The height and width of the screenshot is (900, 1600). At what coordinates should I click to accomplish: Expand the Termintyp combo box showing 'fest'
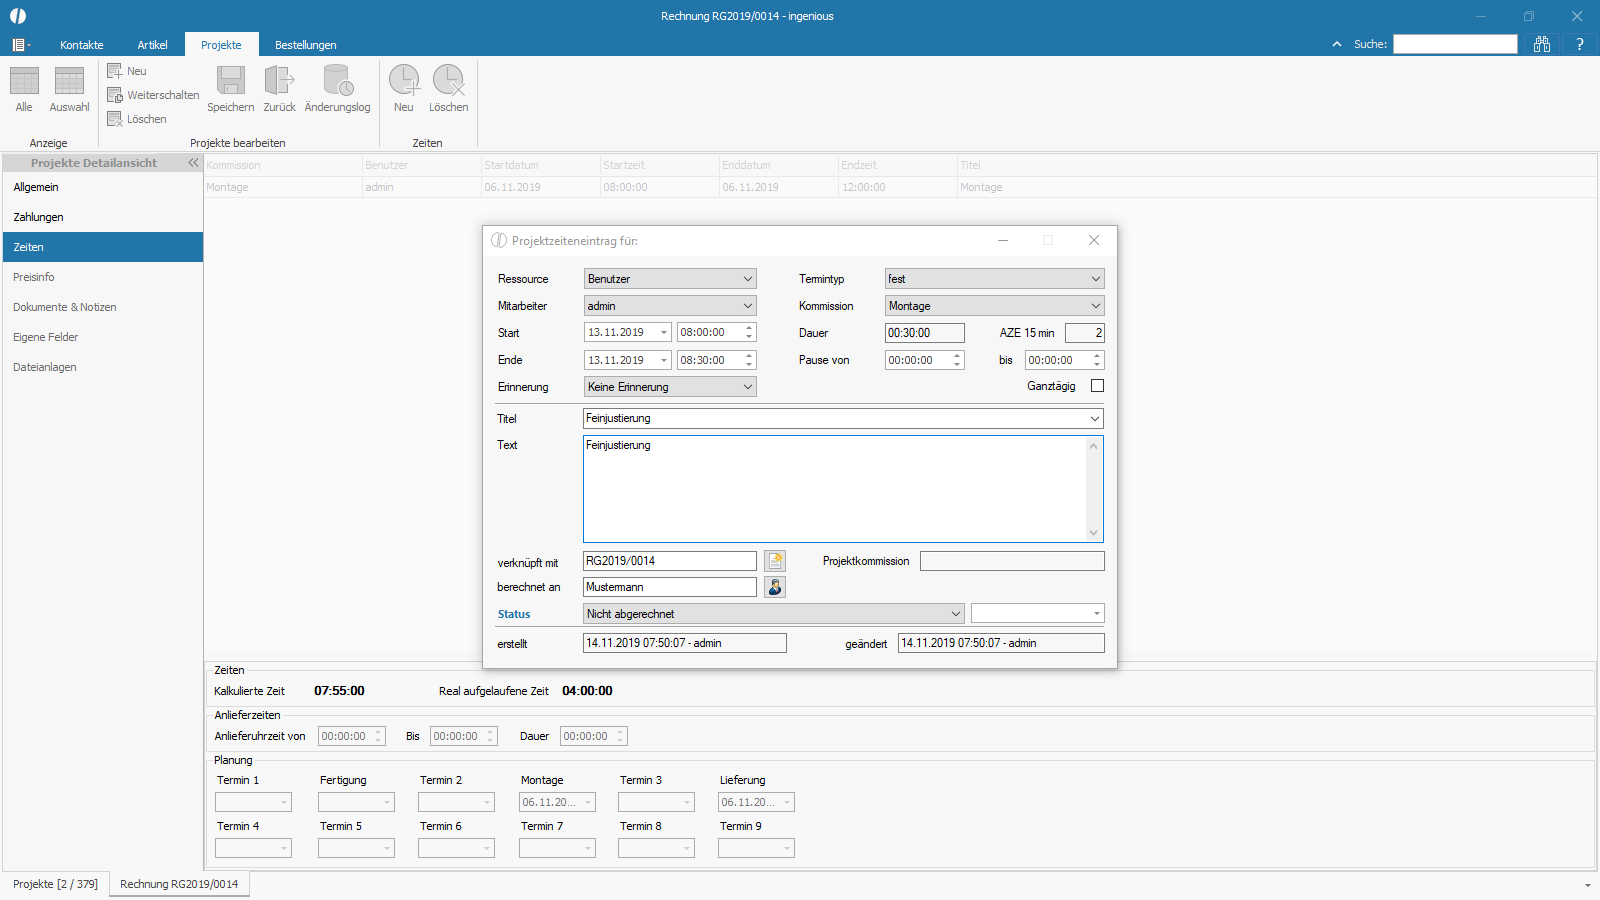(x=1095, y=278)
